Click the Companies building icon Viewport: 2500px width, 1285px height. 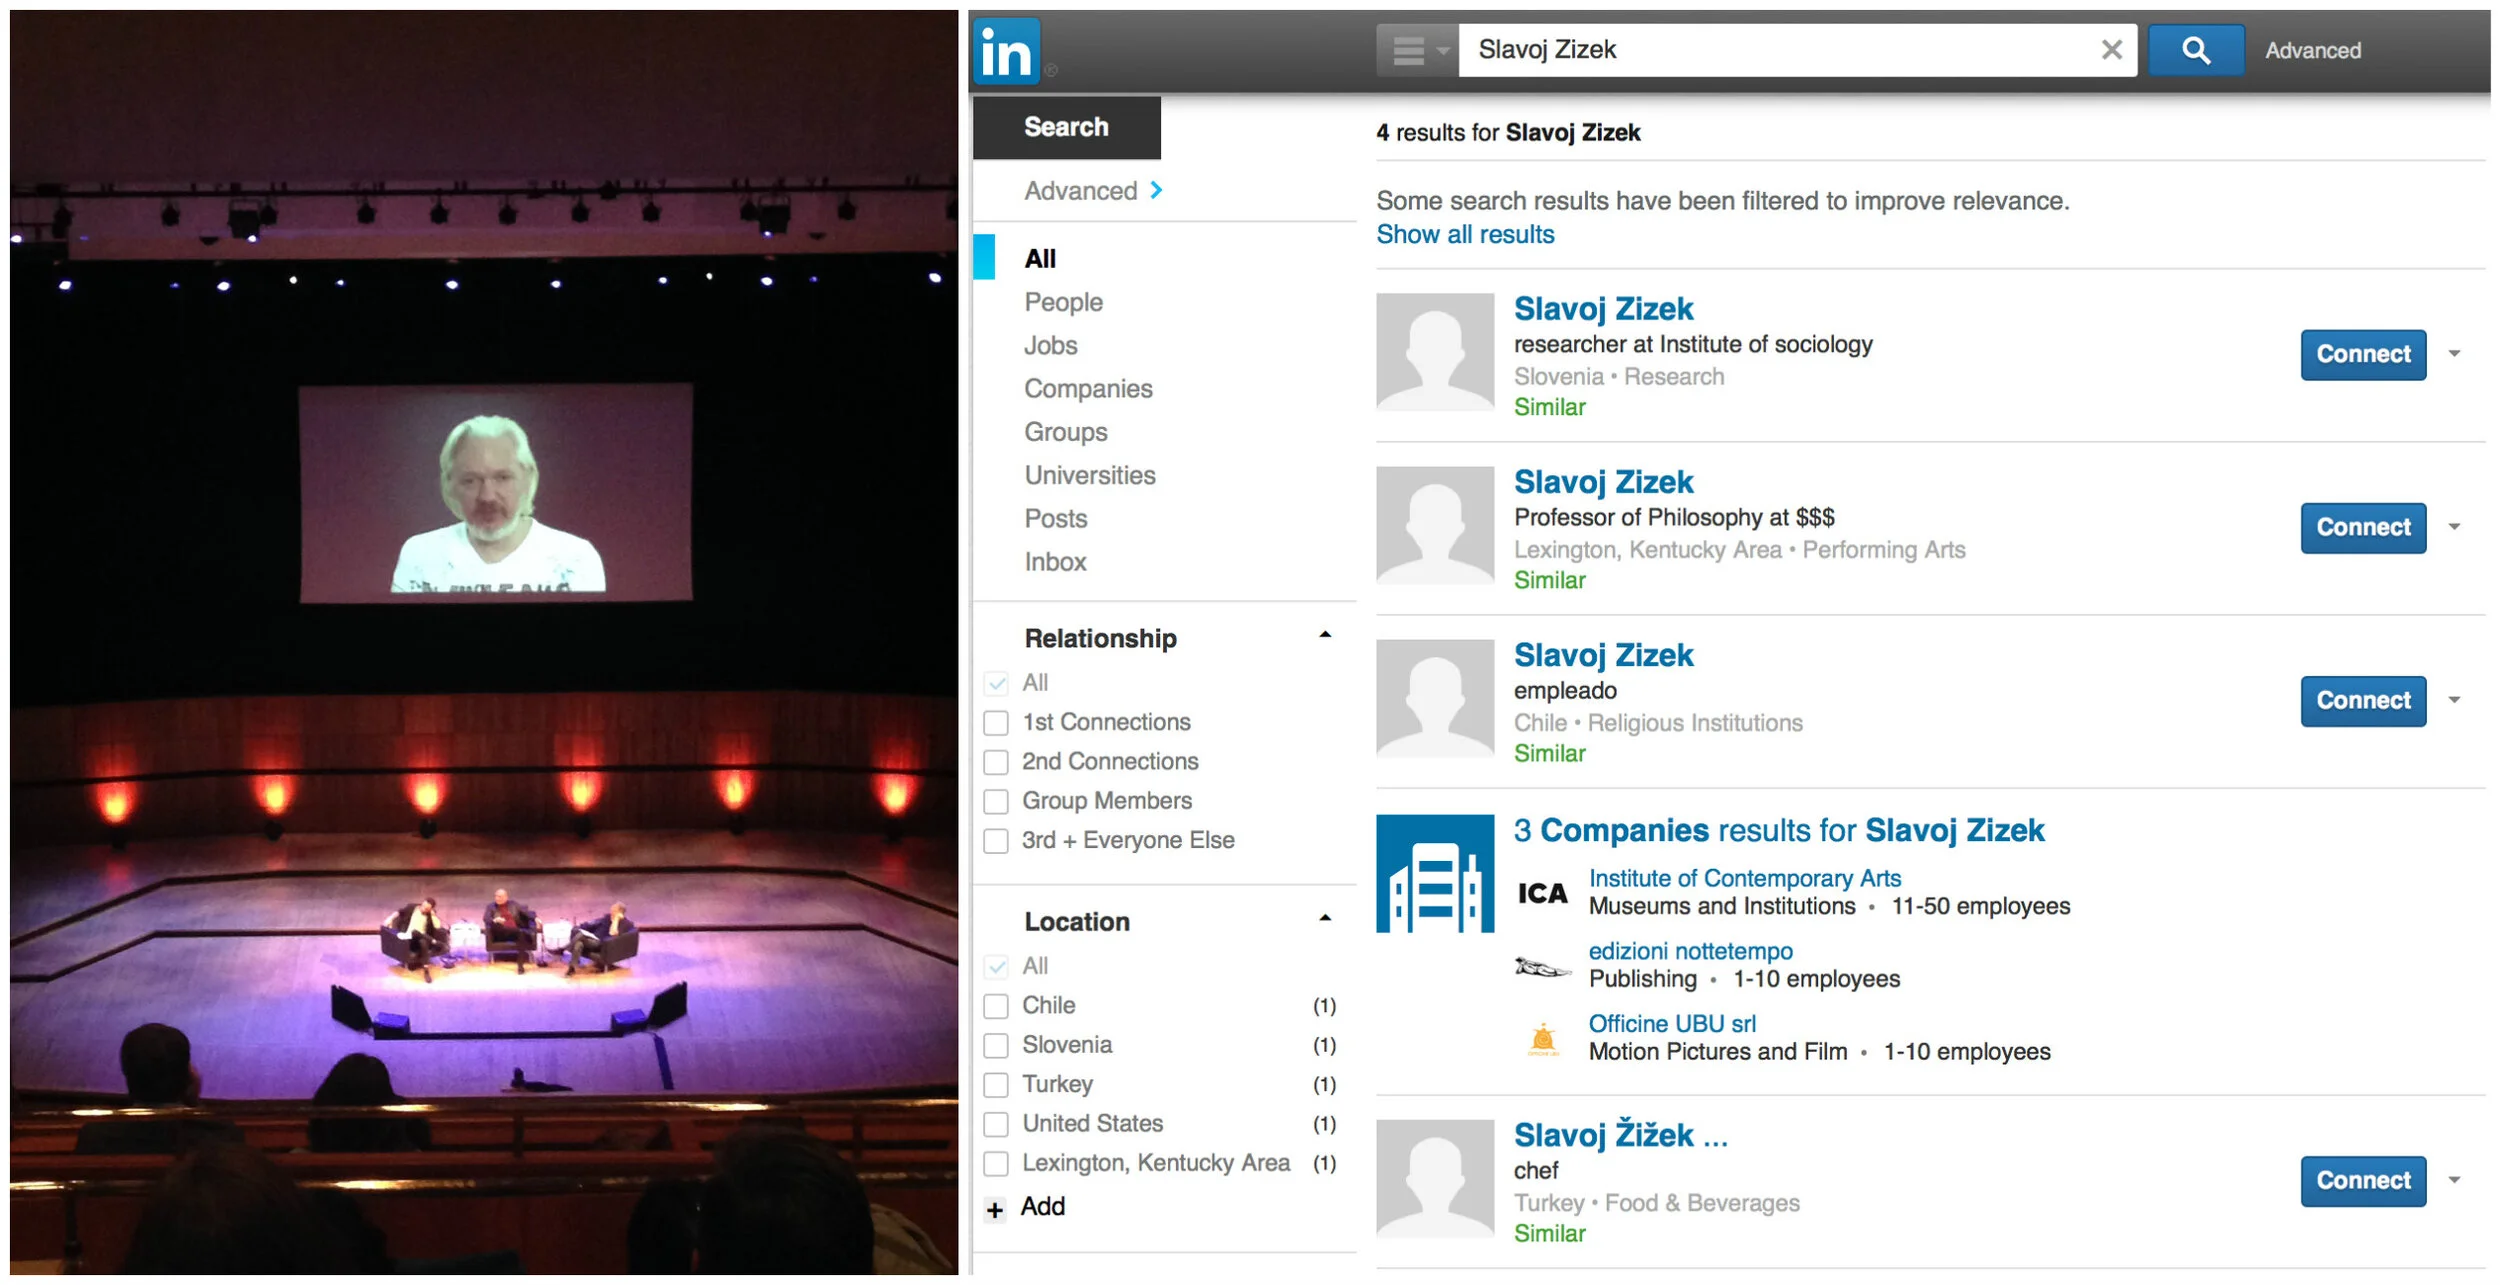[x=1434, y=874]
